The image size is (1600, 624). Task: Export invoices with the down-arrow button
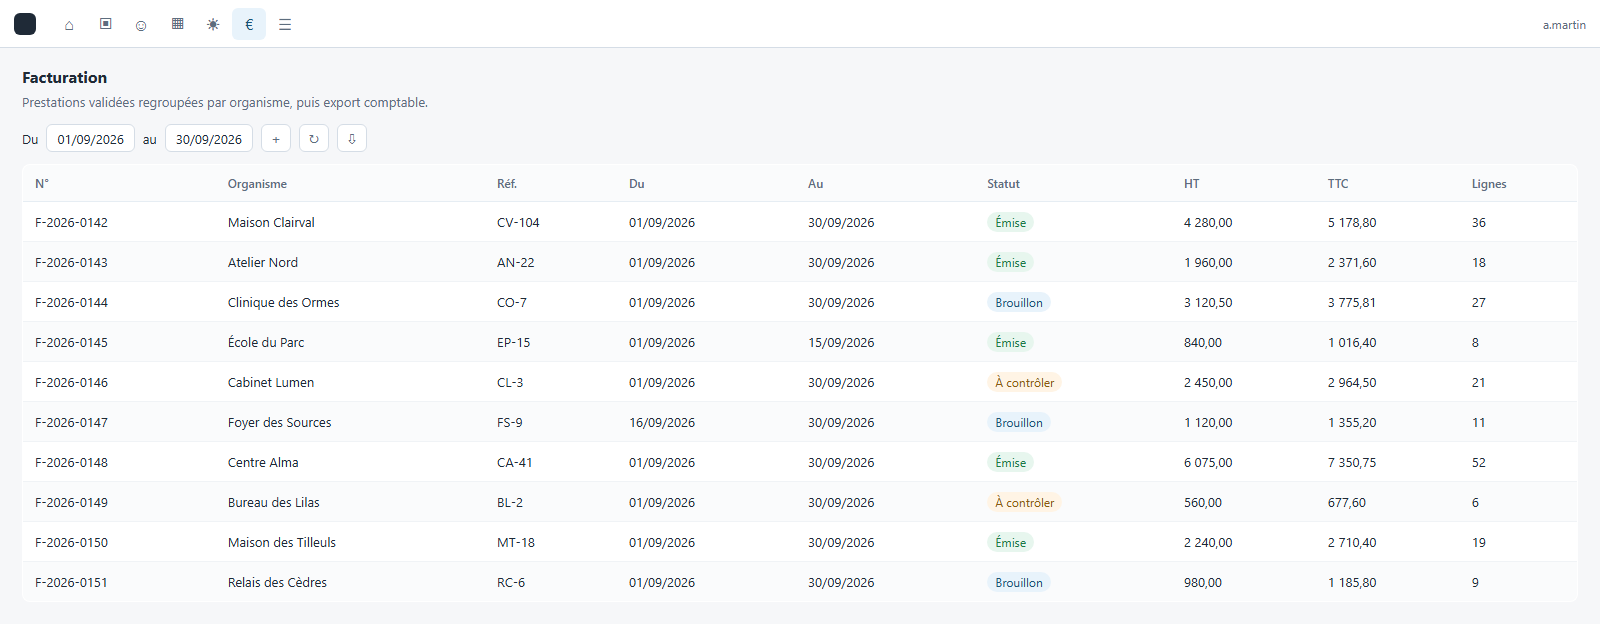click(352, 139)
